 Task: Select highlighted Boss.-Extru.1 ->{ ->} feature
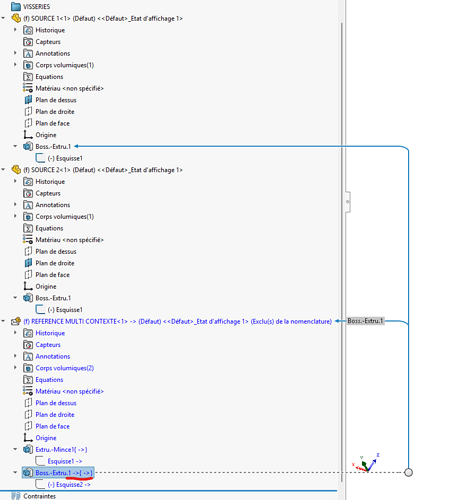tap(58, 473)
